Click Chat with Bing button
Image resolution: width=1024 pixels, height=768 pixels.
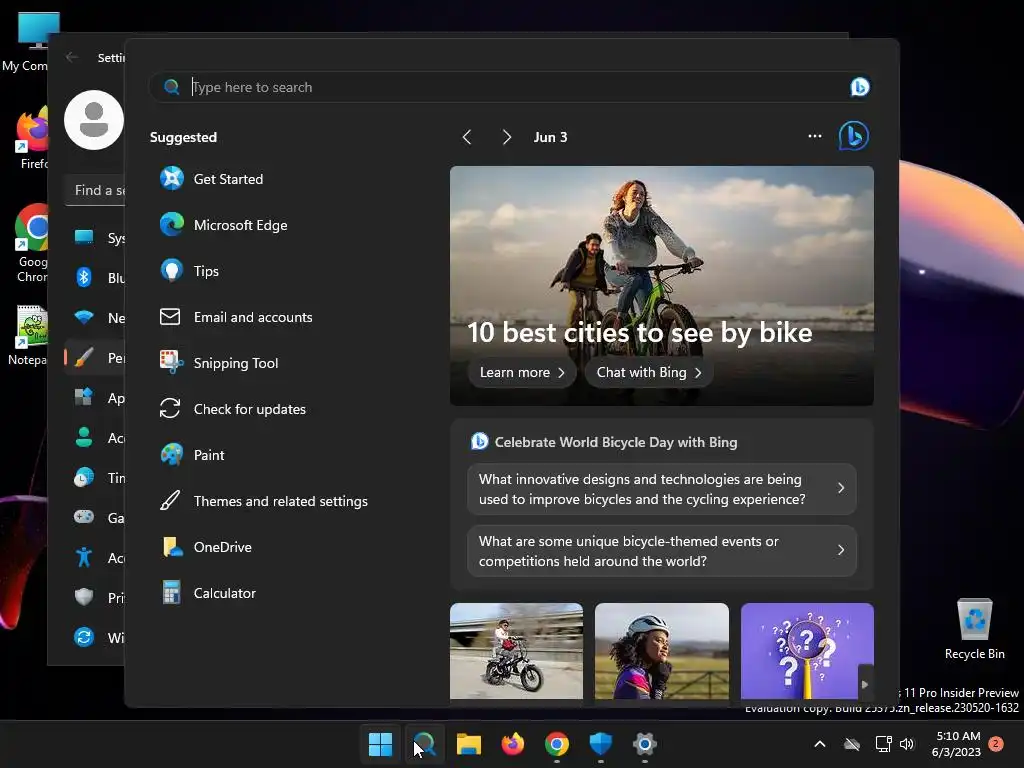coord(648,372)
